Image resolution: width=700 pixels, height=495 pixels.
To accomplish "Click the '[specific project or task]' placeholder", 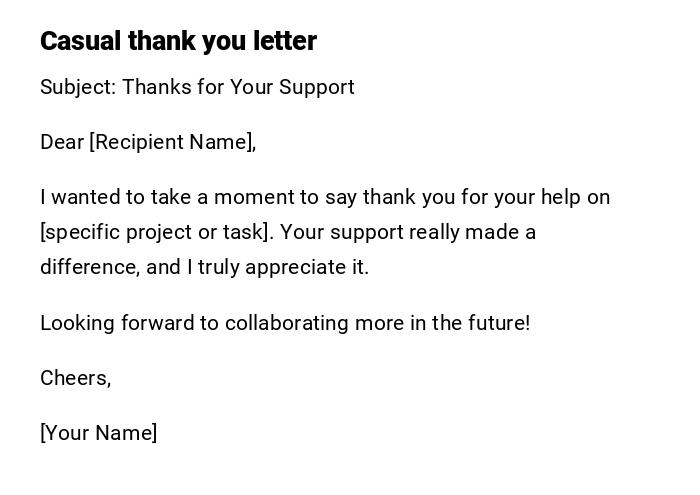I will 155,232.
